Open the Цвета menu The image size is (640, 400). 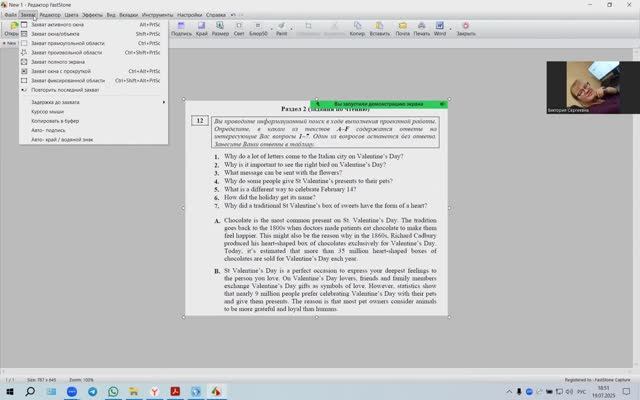pyautogui.click(x=71, y=15)
